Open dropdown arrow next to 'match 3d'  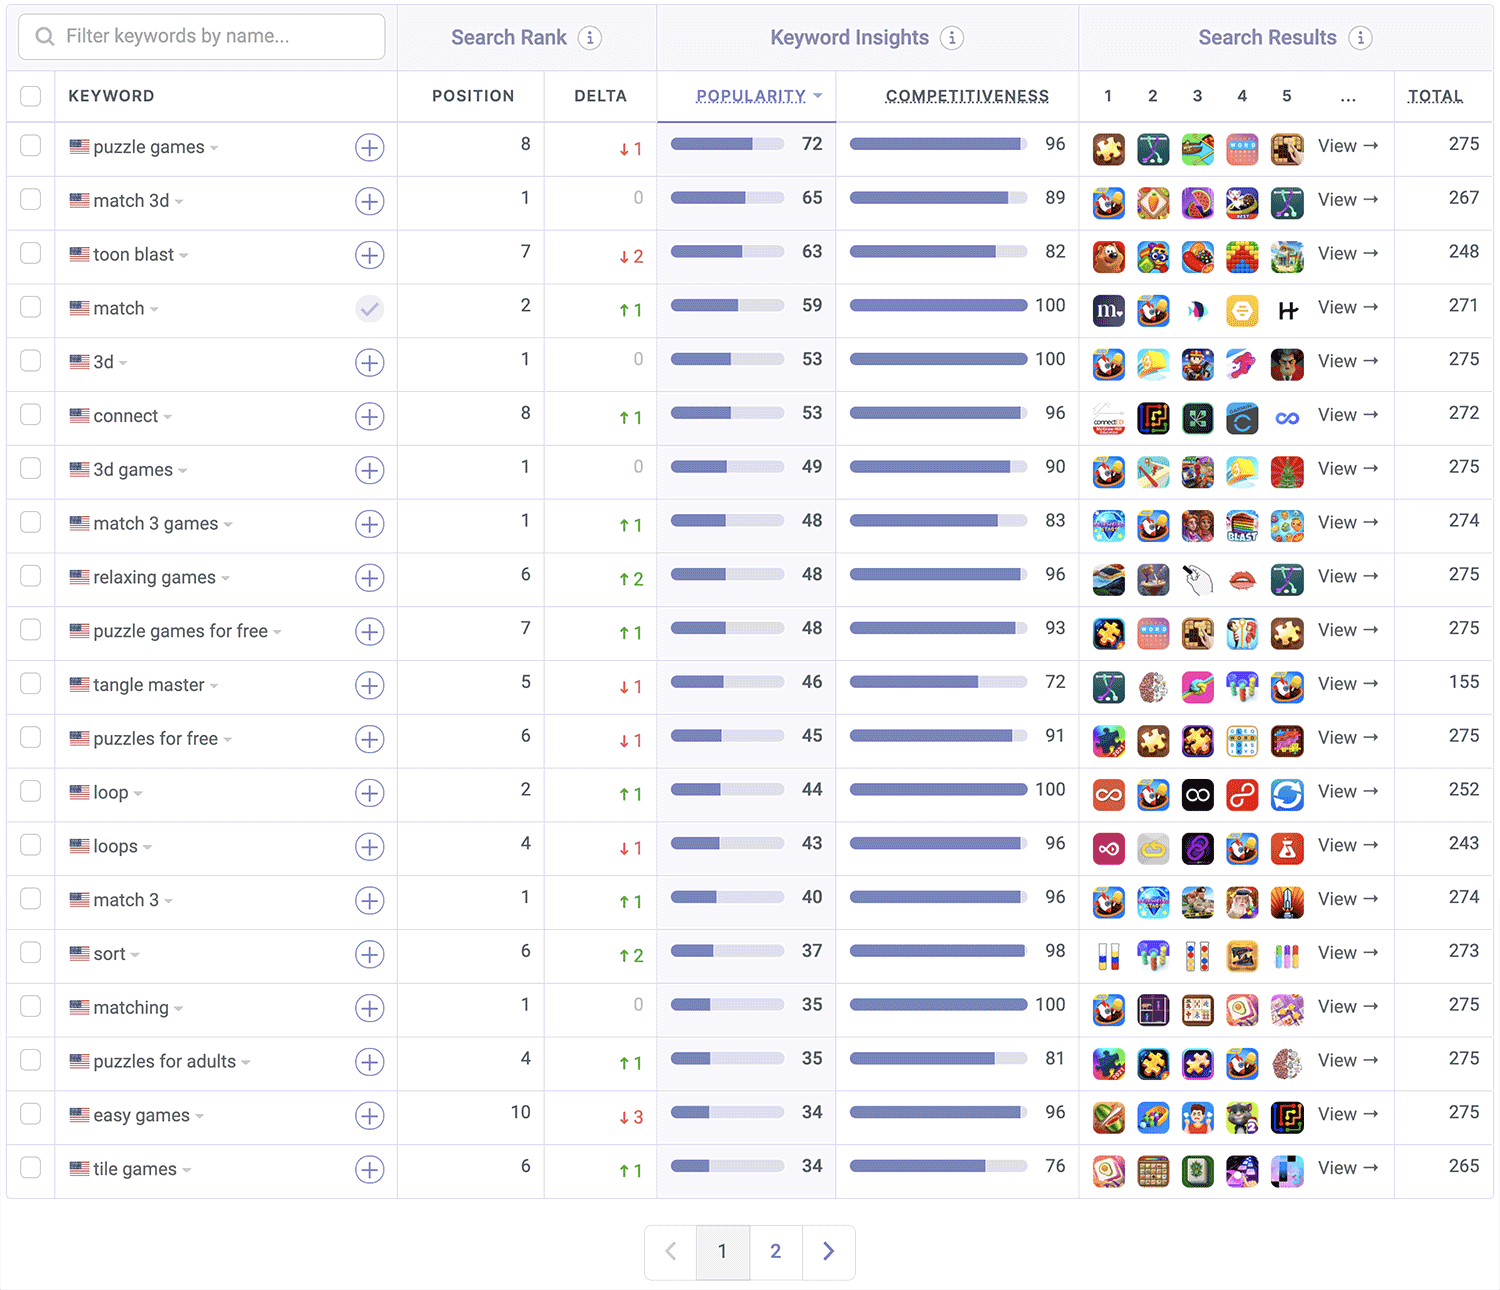pos(179,203)
